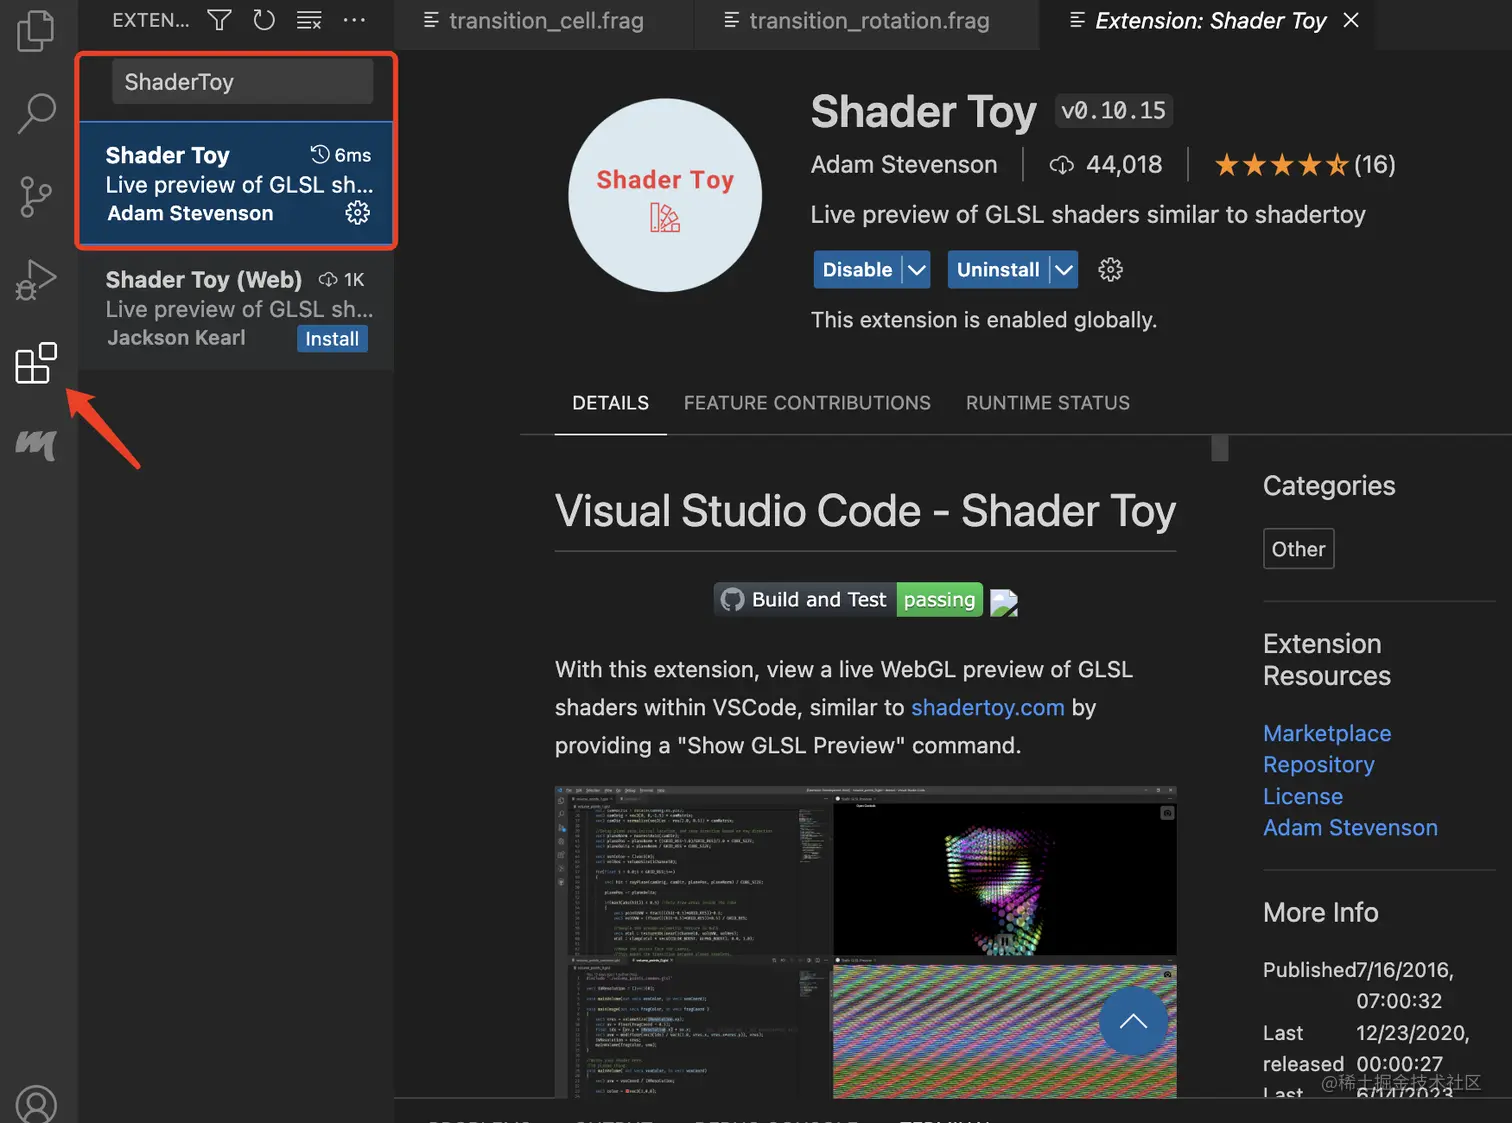The width and height of the screenshot is (1512, 1123).
Task: Refresh the extensions search results
Action: [x=263, y=19]
